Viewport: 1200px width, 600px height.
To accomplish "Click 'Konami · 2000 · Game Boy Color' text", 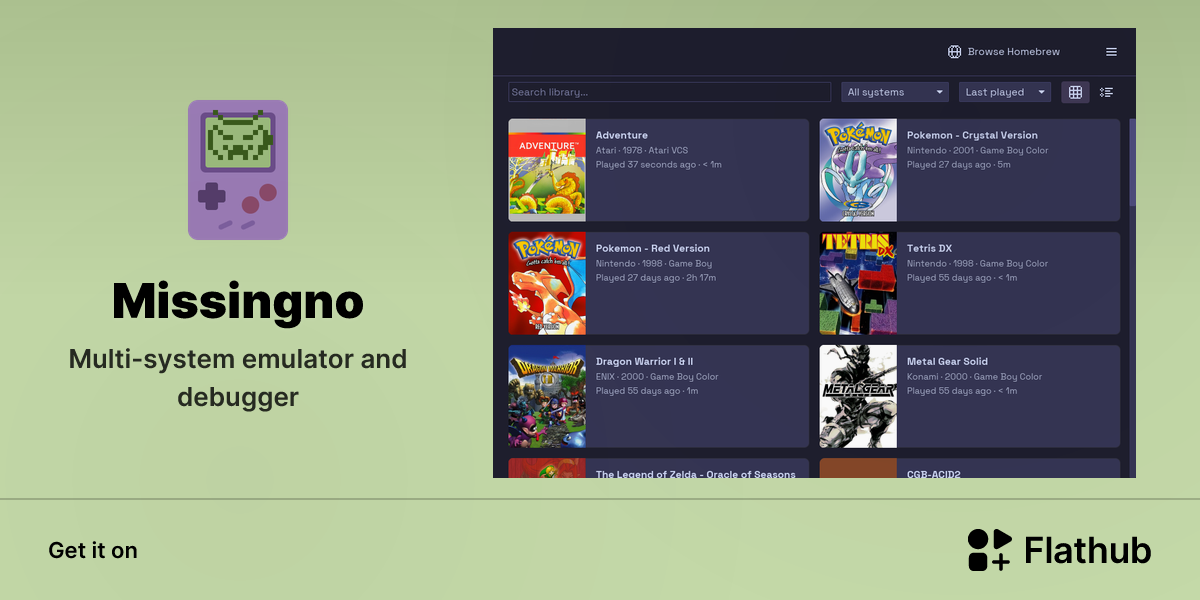I will pyautogui.click(x=975, y=376).
